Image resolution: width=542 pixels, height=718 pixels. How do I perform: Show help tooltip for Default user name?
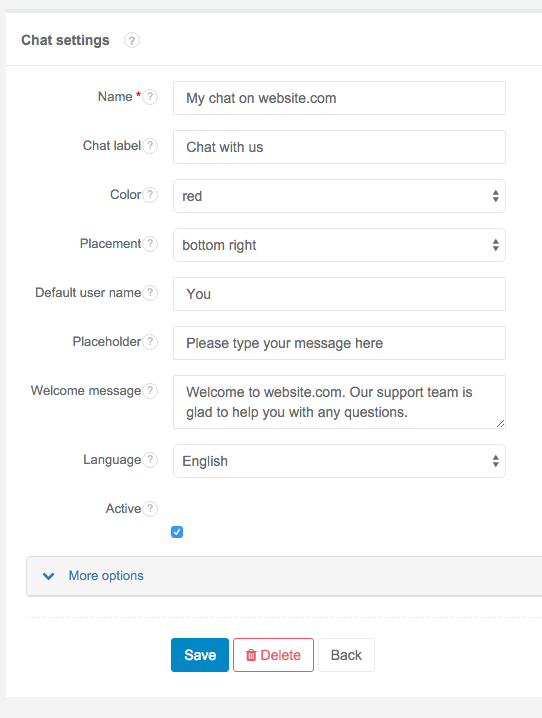coord(150,293)
